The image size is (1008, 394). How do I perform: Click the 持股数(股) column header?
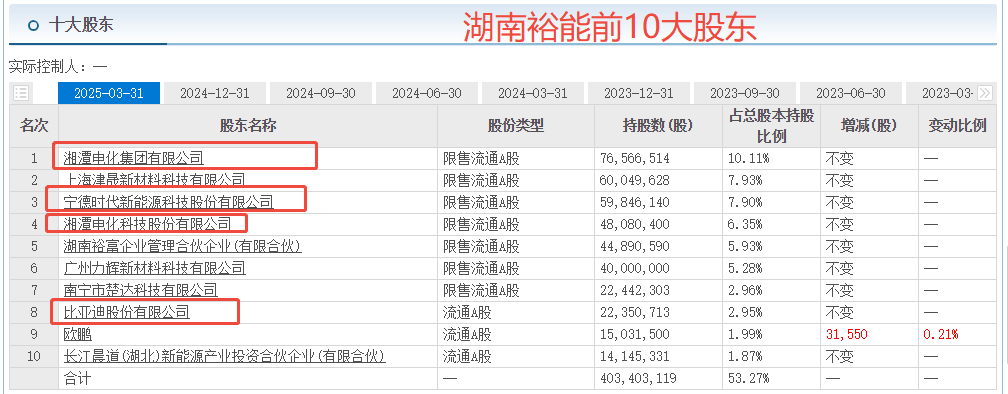click(658, 126)
